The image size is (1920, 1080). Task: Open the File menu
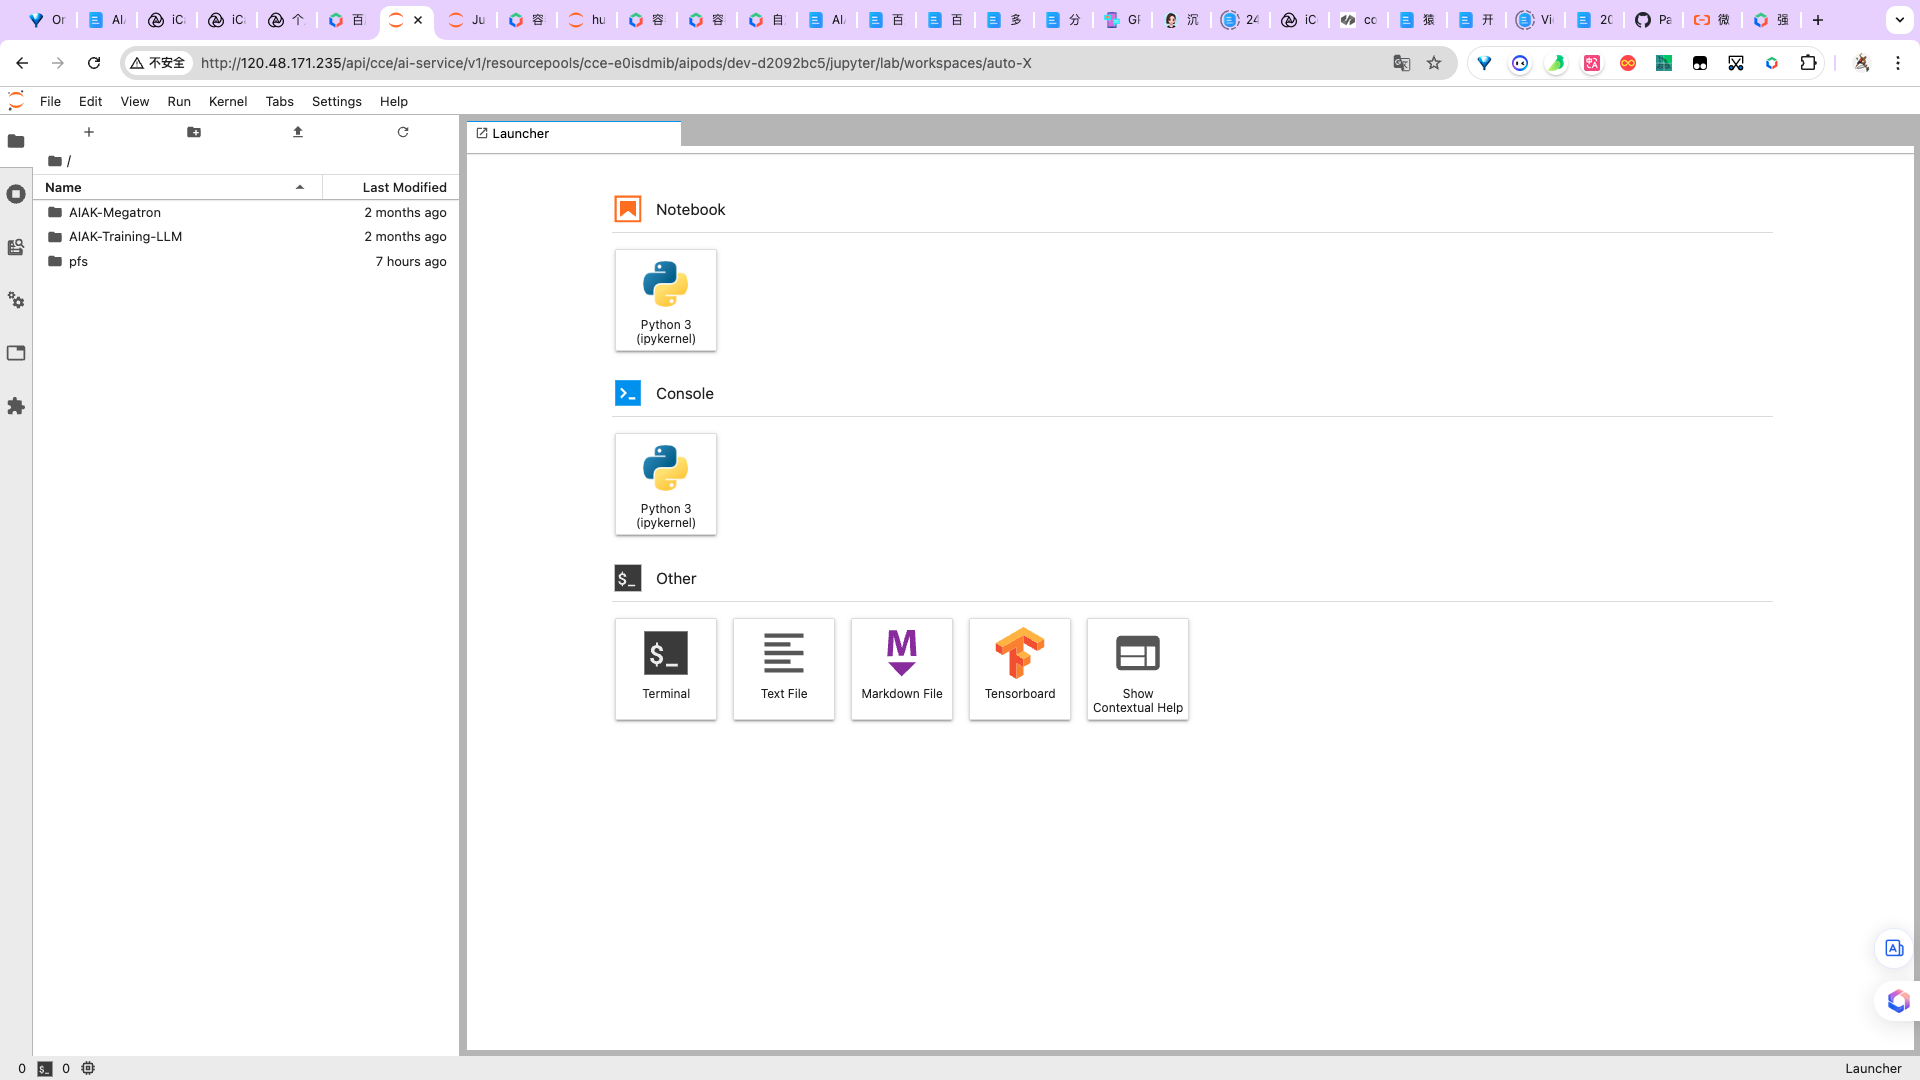tap(50, 101)
